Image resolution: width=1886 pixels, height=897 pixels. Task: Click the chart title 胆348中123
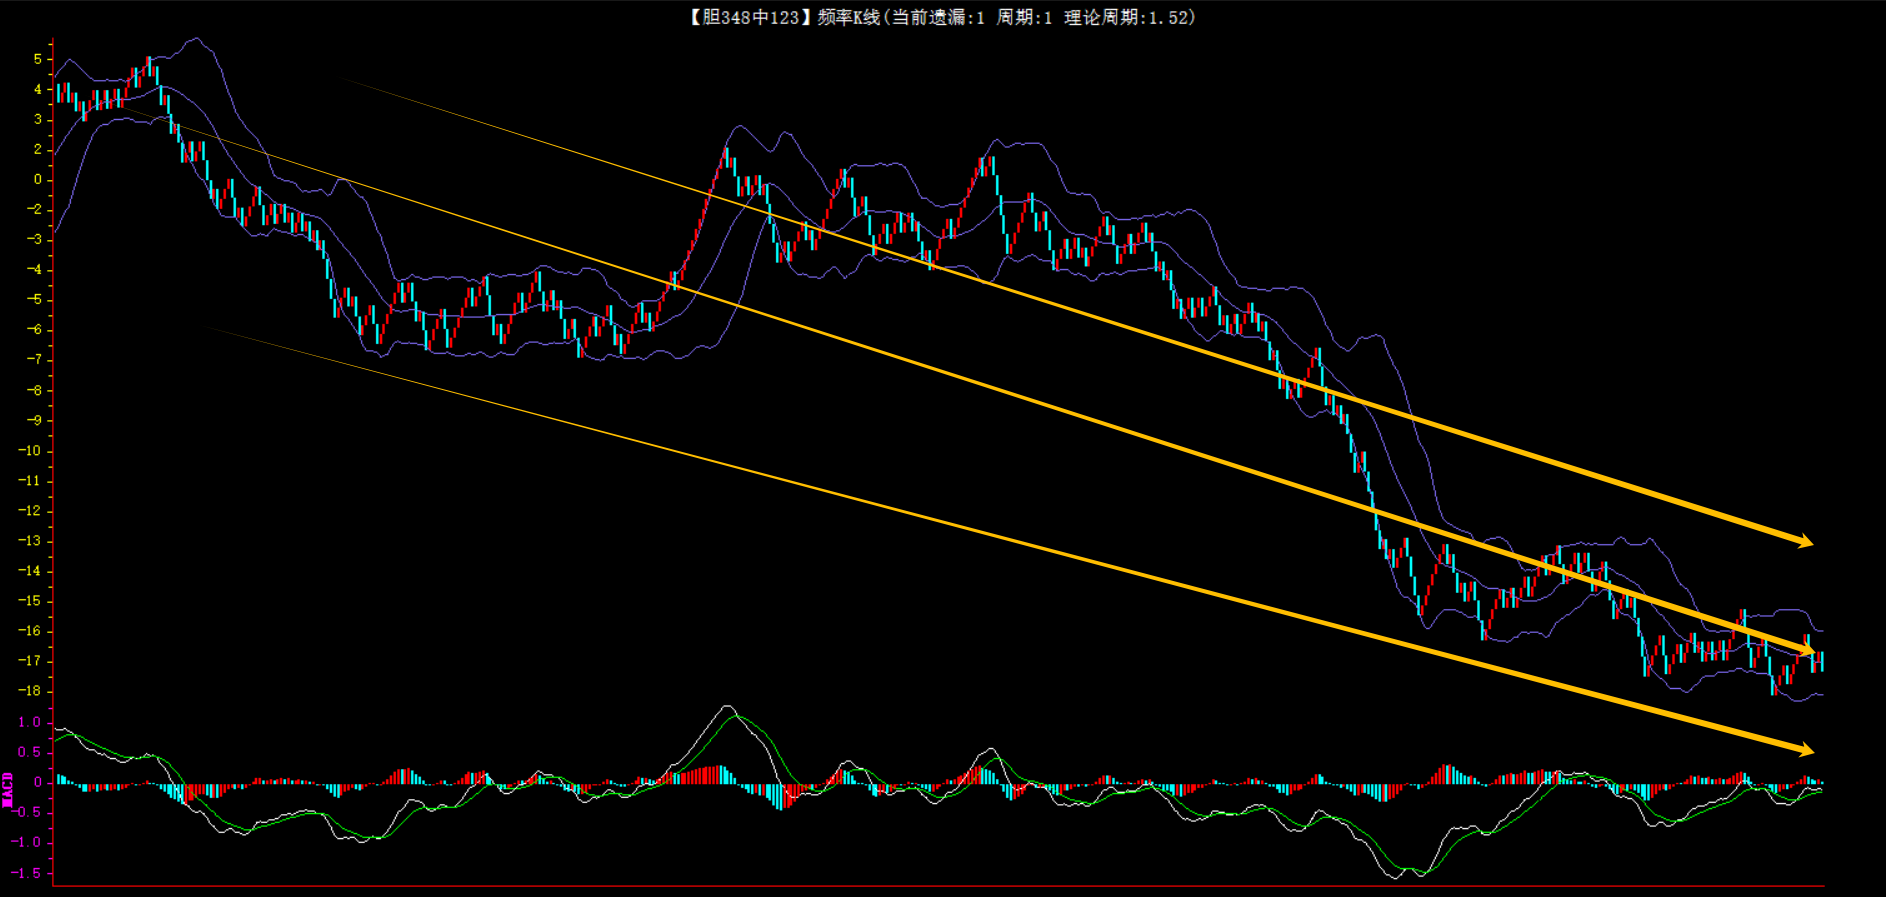749,17
